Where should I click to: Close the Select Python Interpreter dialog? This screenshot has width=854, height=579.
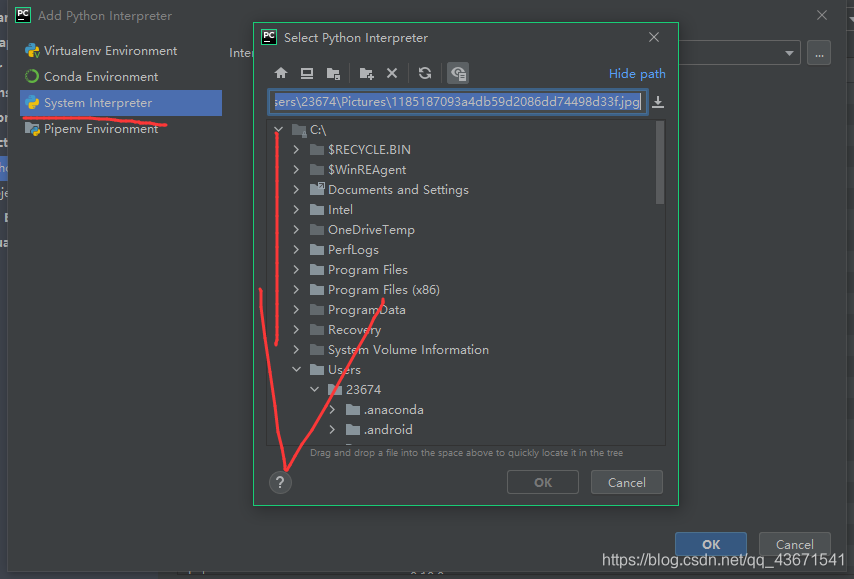click(x=654, y=37)
